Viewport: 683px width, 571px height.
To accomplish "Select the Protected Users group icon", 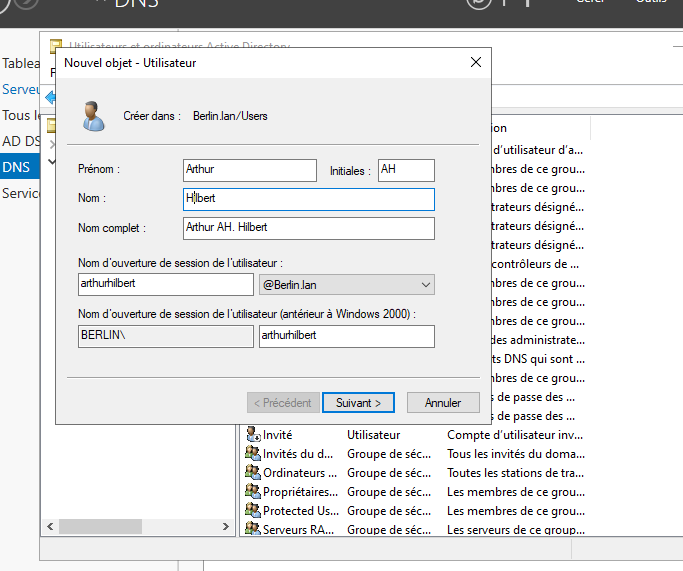I will (253, 511).
